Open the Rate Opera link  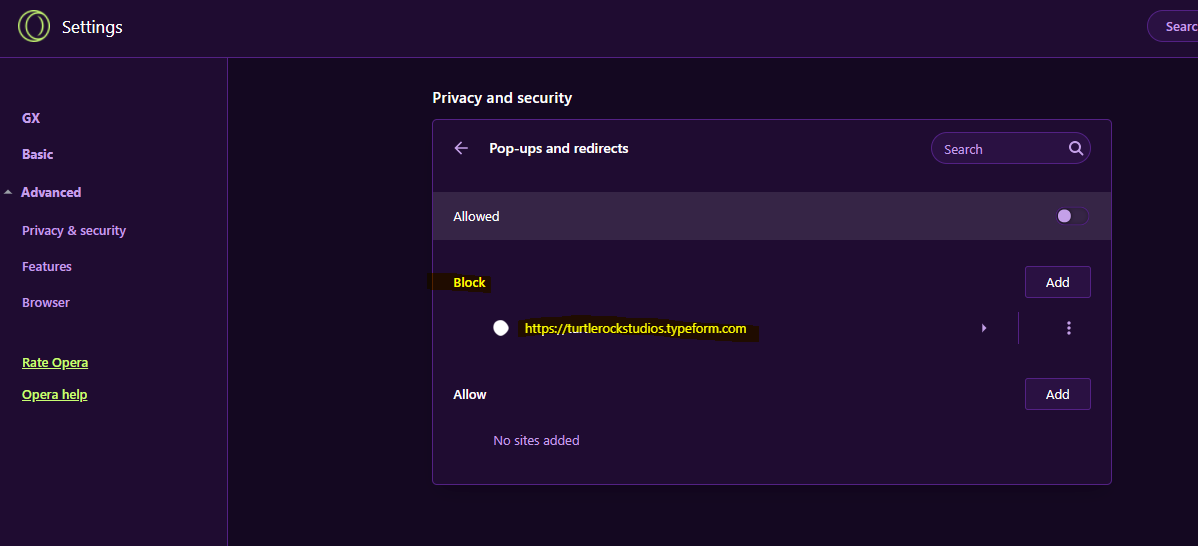click(x=55, y=362)
